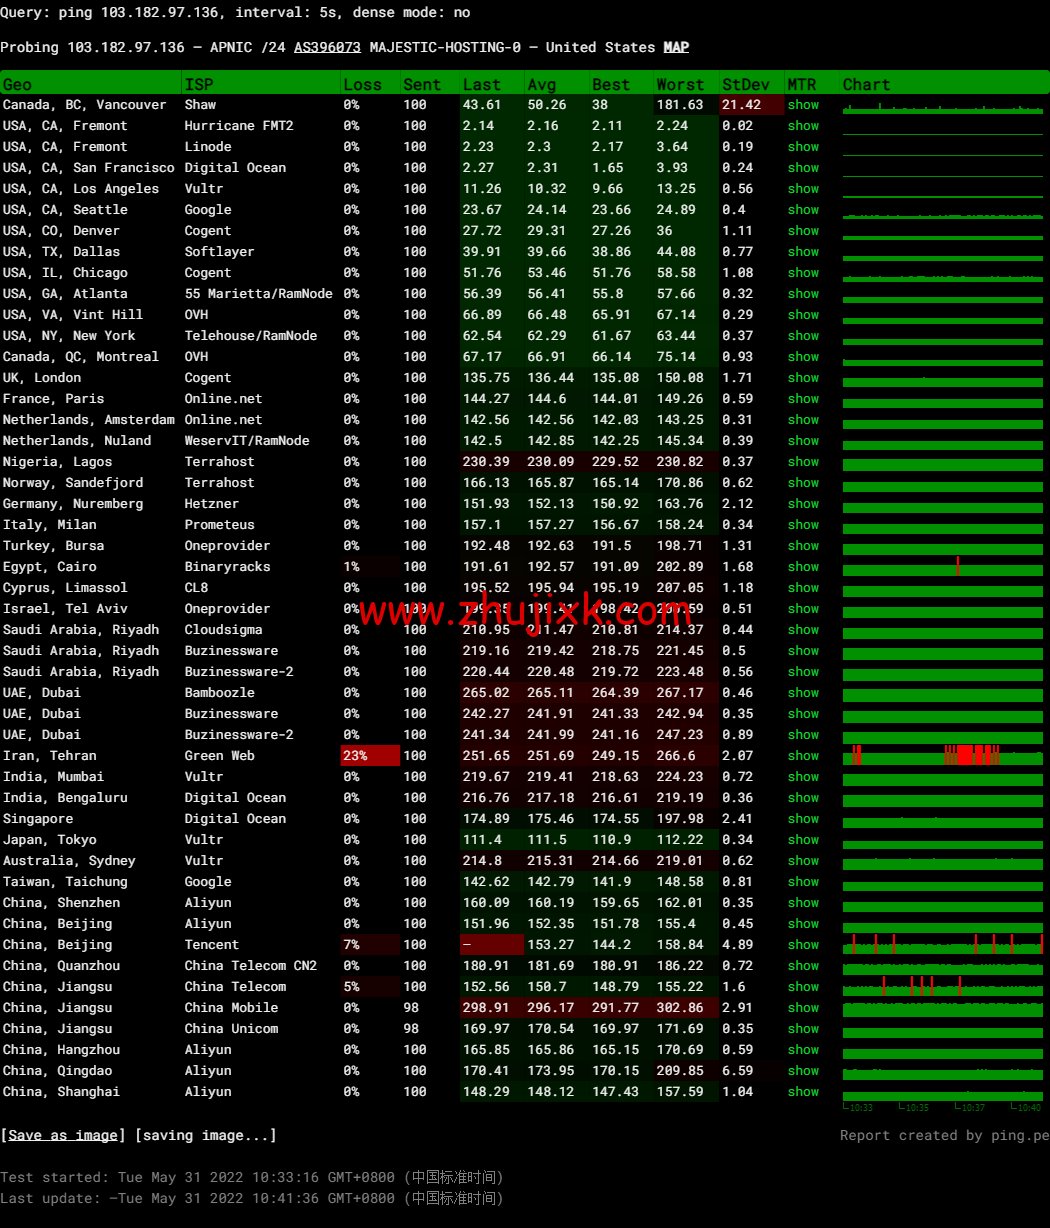Show MTR for UAE, Dubai Bamboozle row
1050x1228 pixels.
(x=803, y=692)
